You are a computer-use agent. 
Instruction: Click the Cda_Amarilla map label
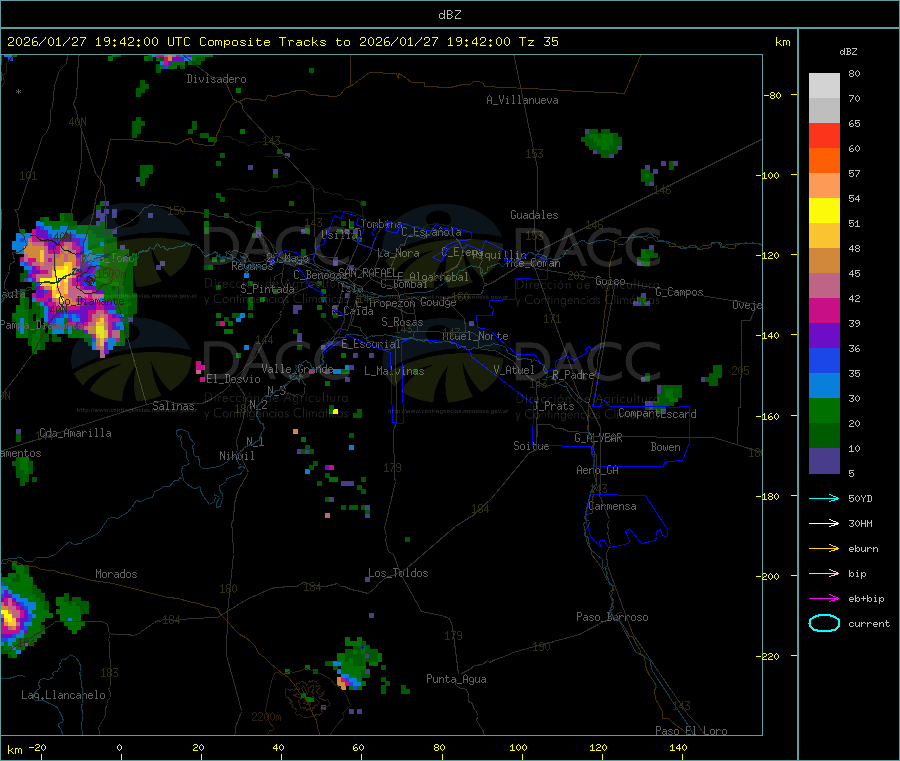pyautogui.click(x=75, y=433)
